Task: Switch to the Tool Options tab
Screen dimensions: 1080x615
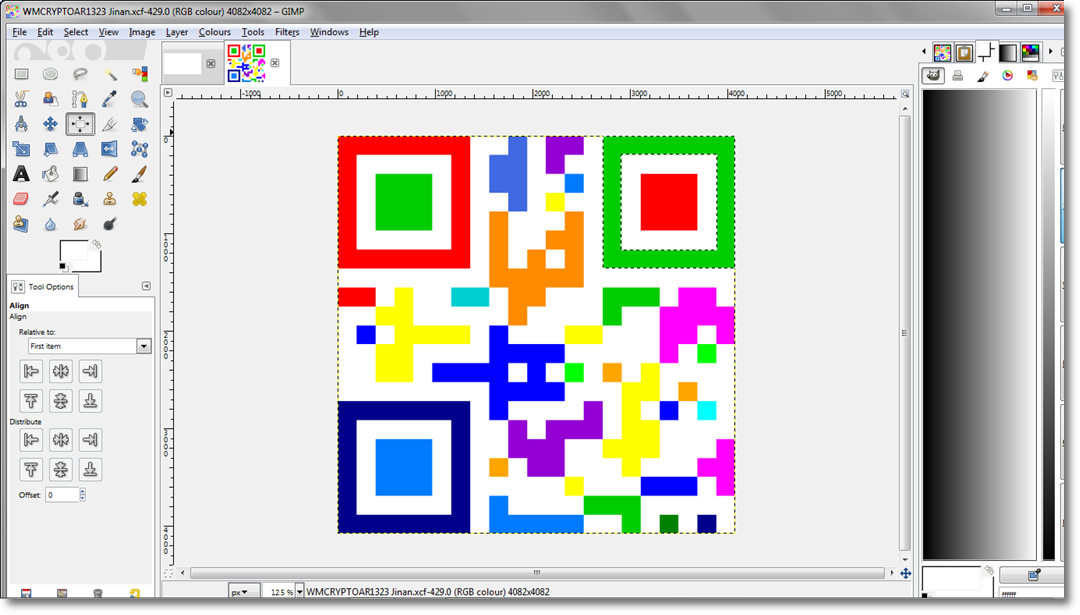Action: click(x=43, y=286)
